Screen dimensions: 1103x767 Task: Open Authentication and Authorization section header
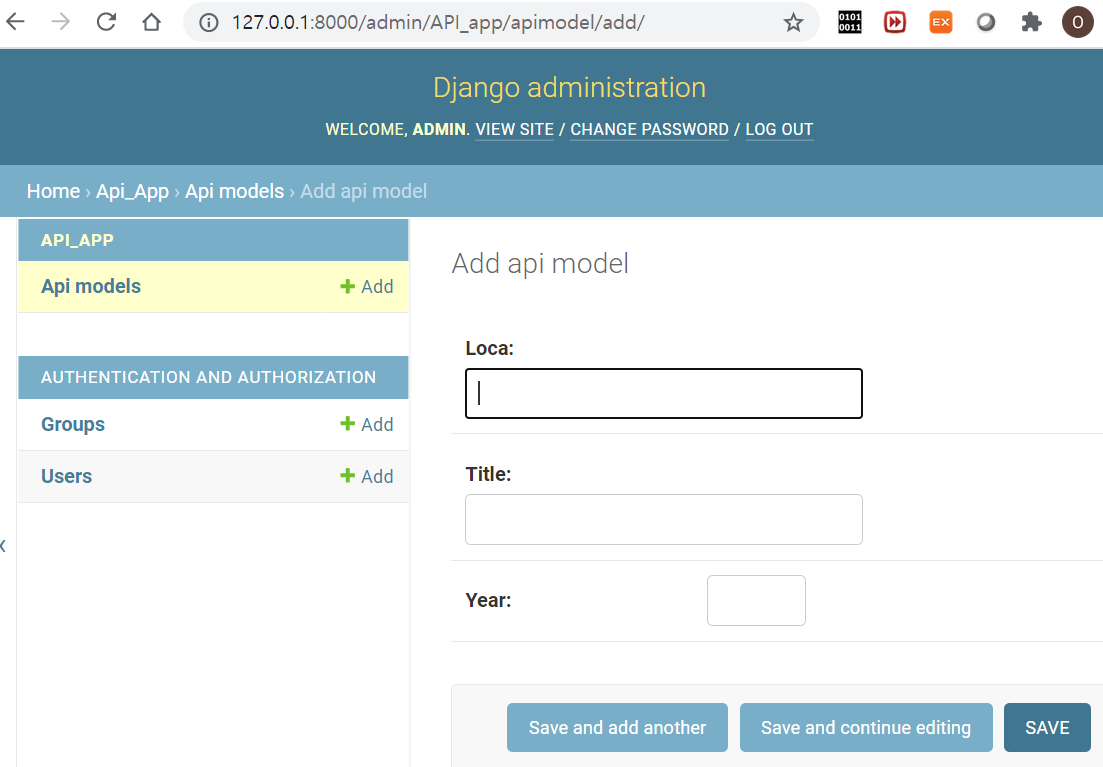click(x=208, y=377)
